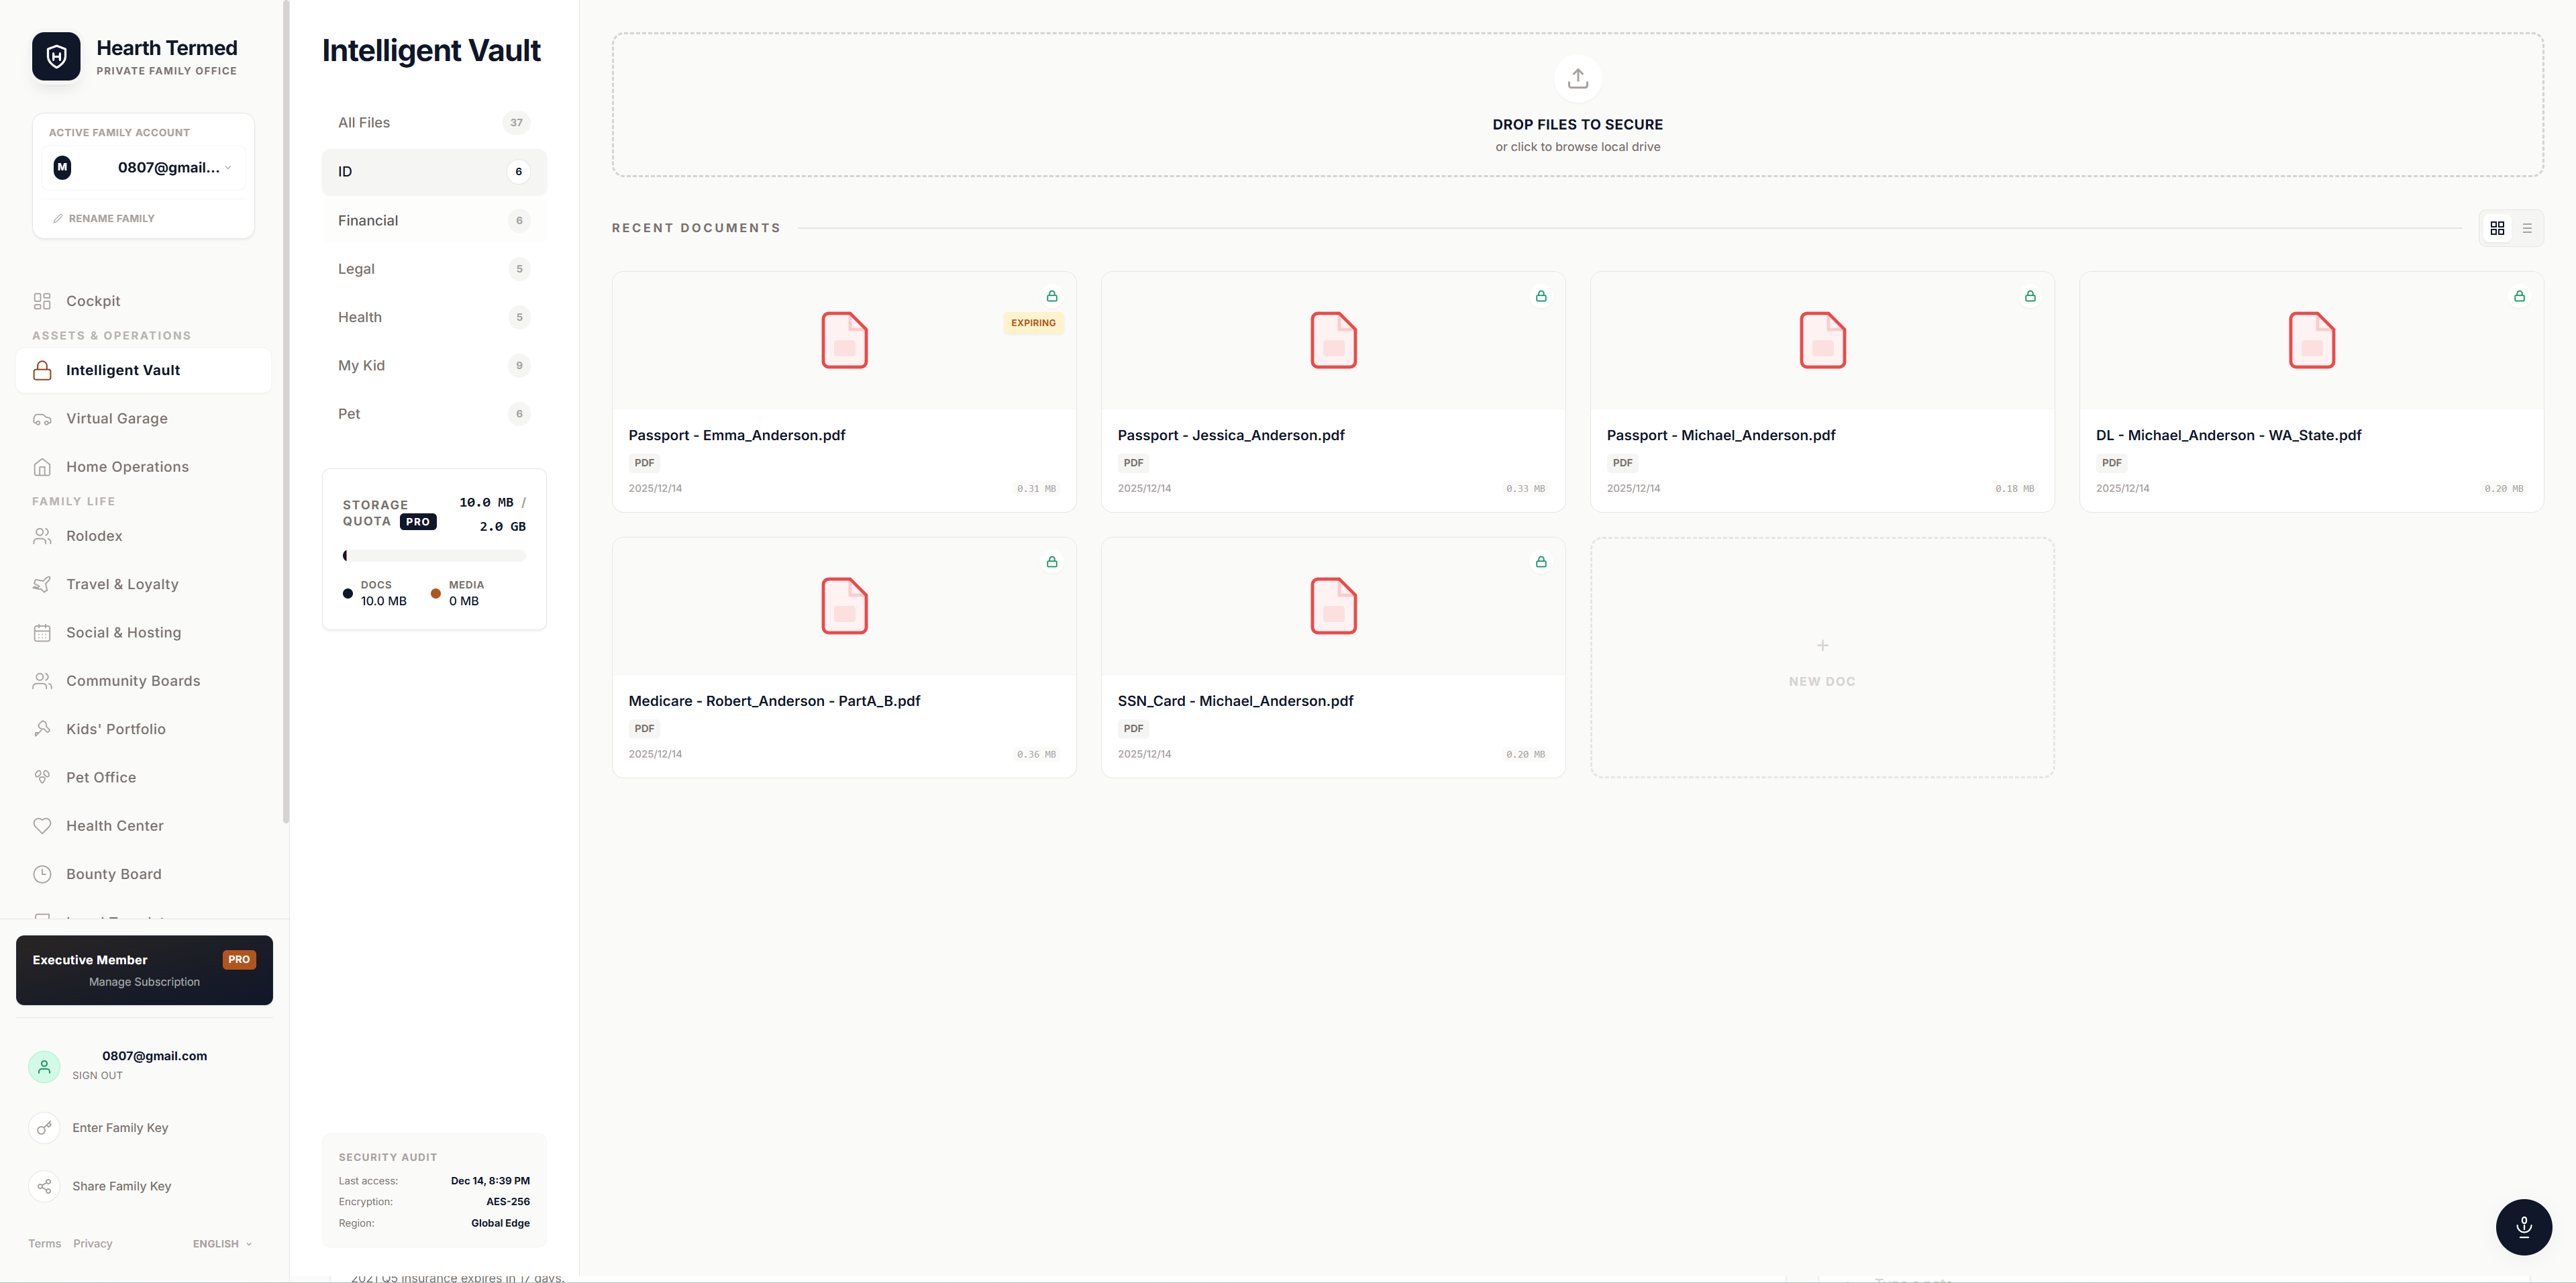This screenshot has width=2576, height=1283.
Task: Open Kids' Portfolio sidebar section
Action: click(x=115, y=729)
